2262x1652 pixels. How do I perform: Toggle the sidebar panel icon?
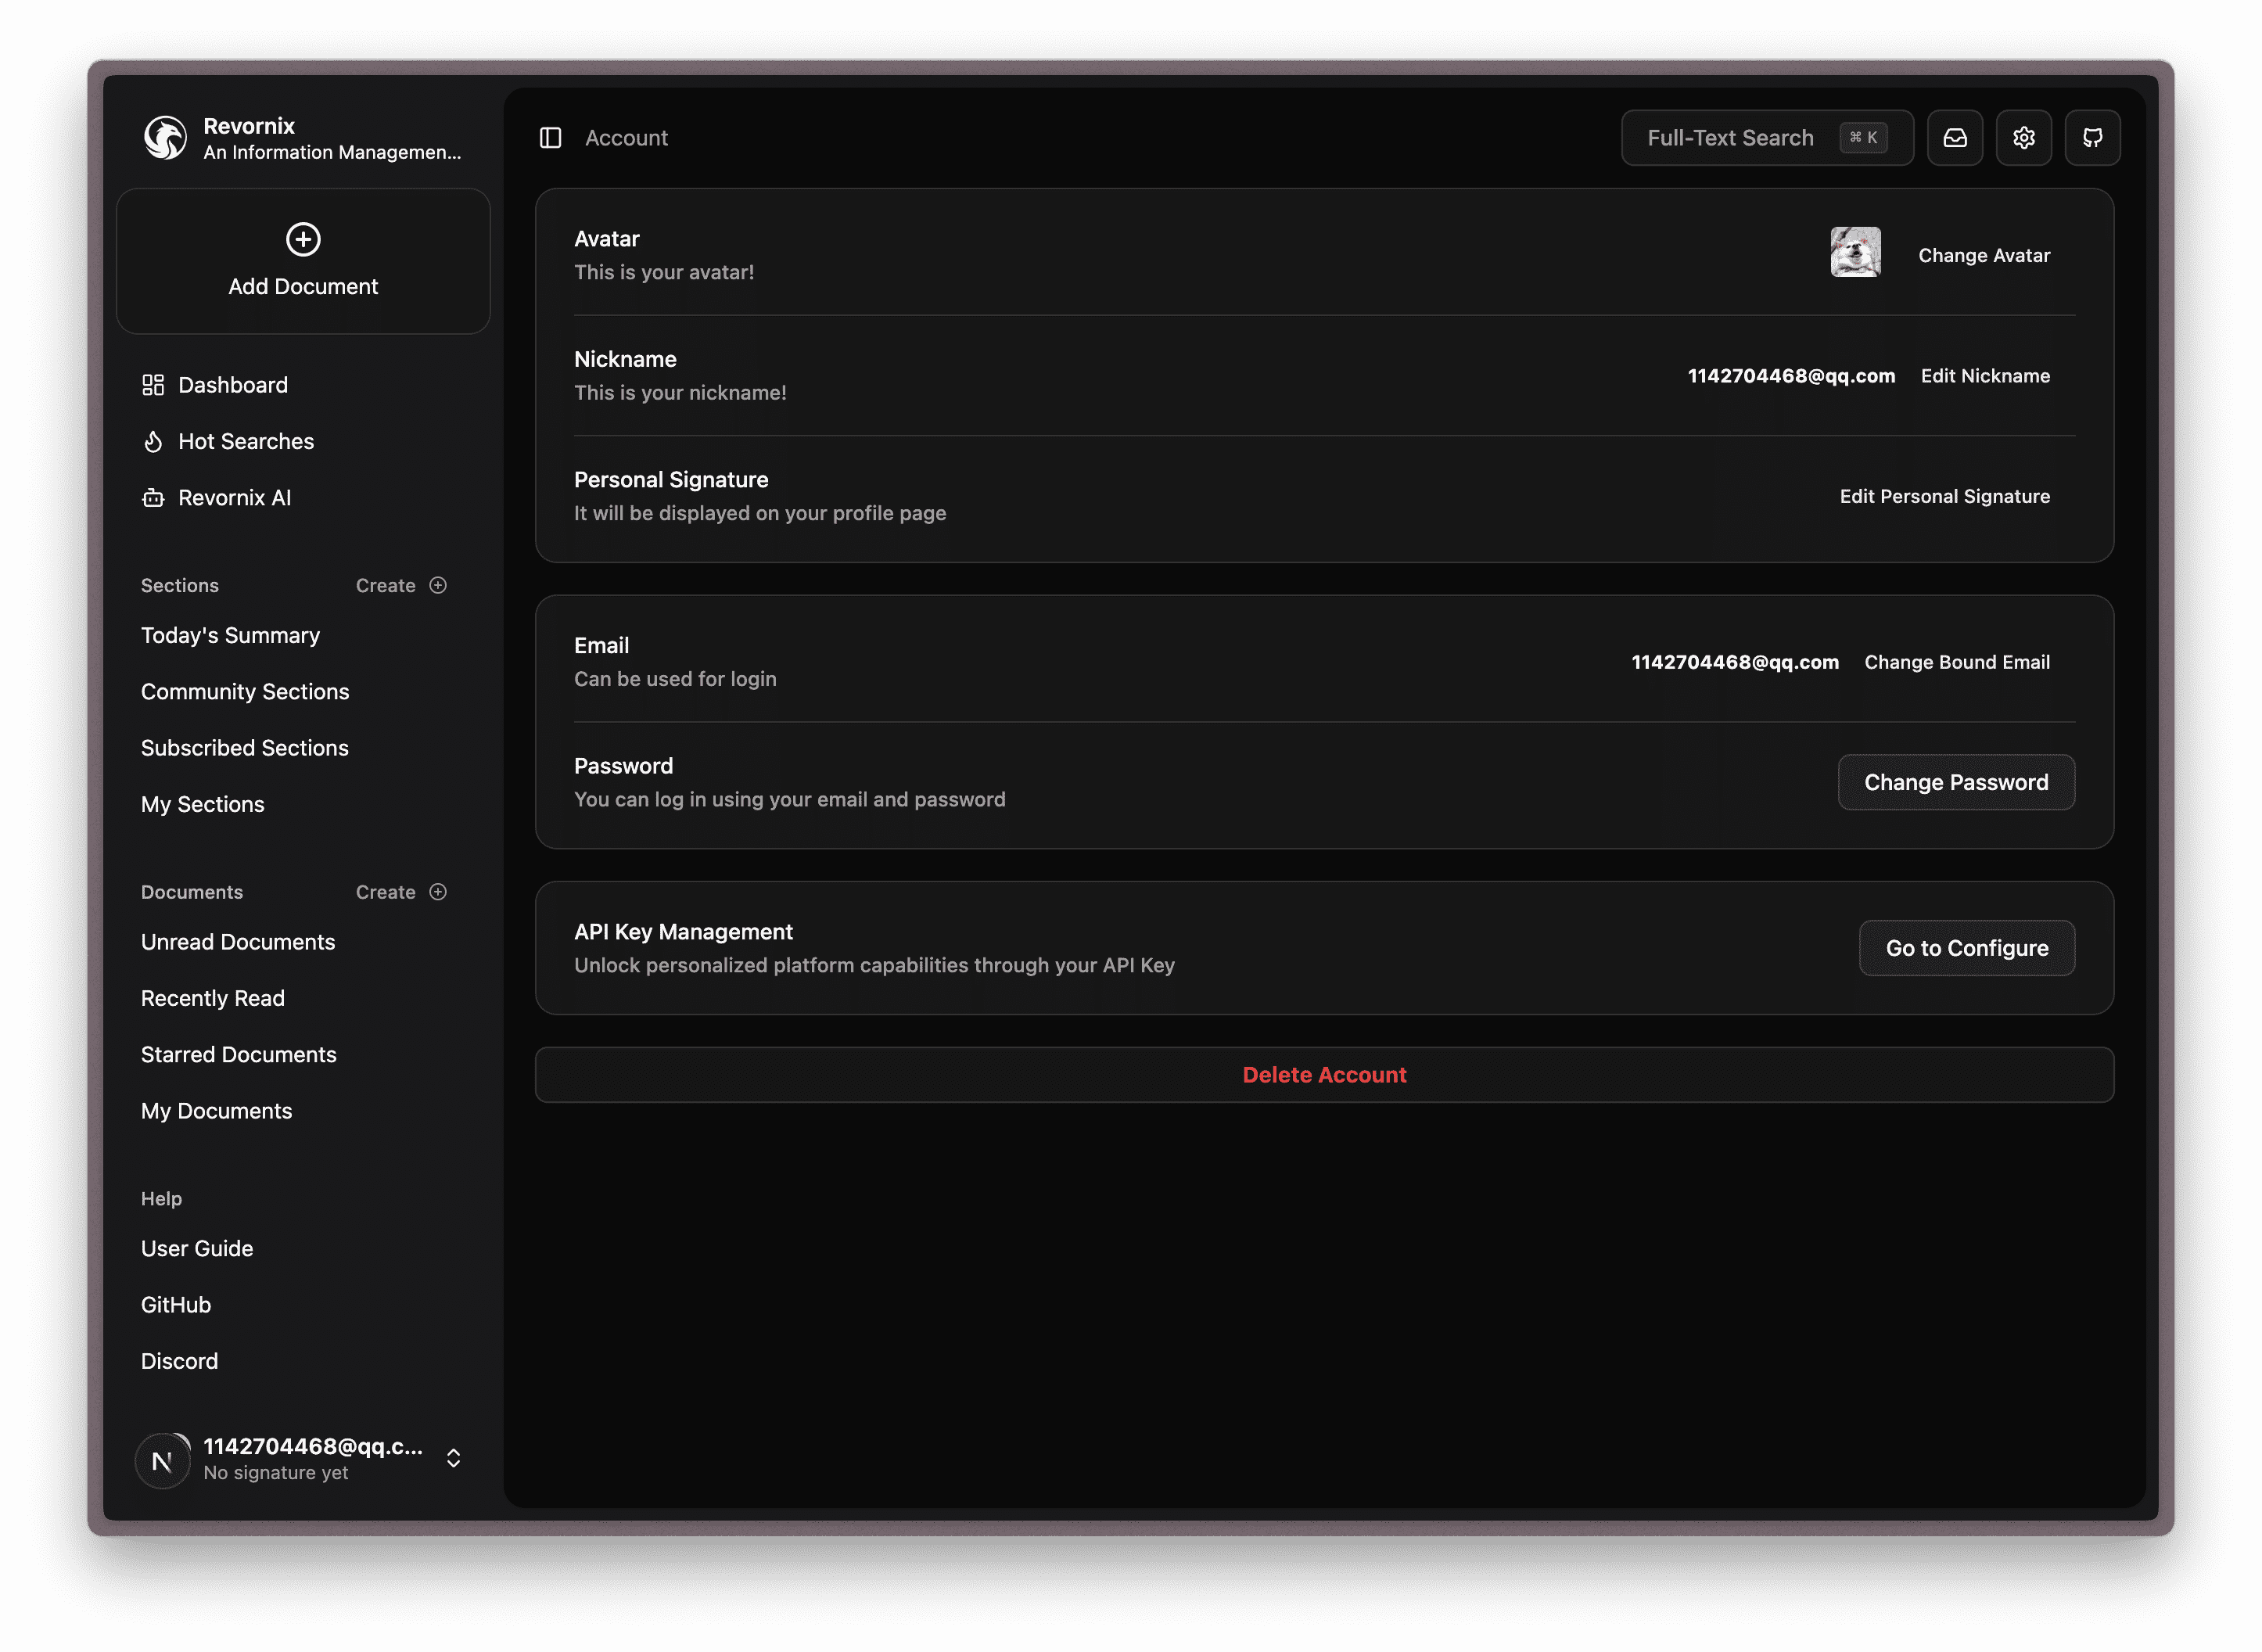coord(550,138)
